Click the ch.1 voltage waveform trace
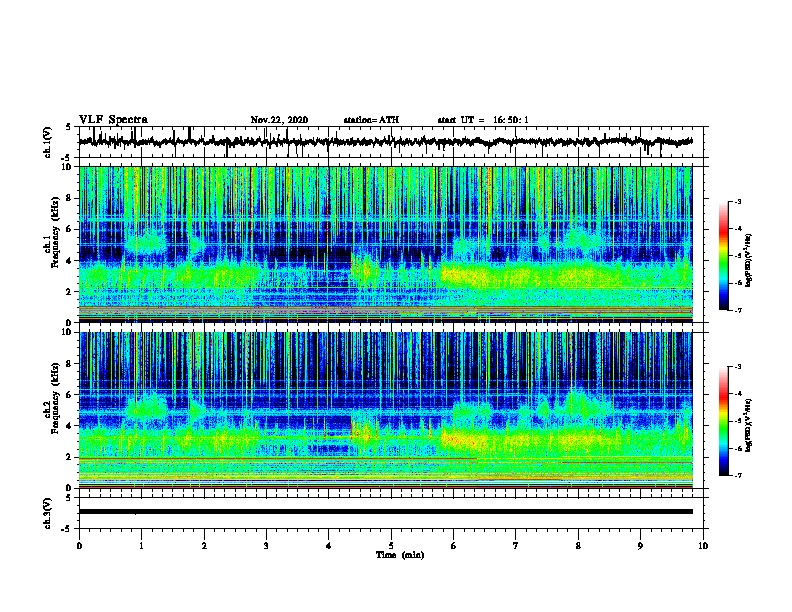This screenshot has width=792, height=612. pyautogui.click(x=385, y=142)
